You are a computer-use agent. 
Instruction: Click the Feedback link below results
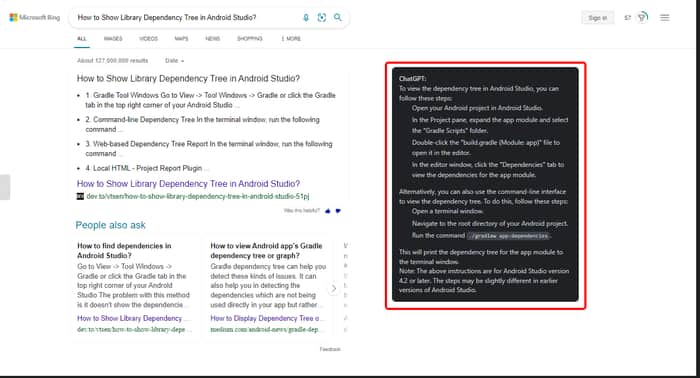tap(330, 349)
